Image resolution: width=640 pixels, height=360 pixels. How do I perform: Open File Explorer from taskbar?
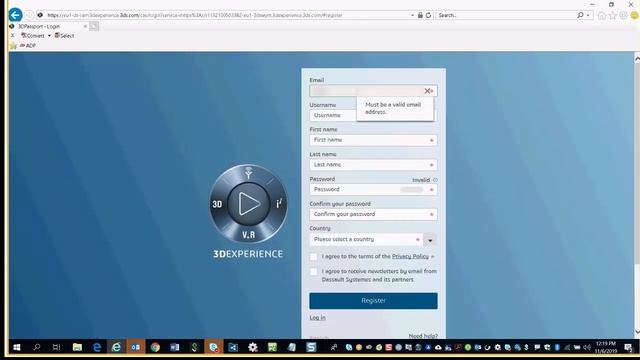(x=77, y=347)
